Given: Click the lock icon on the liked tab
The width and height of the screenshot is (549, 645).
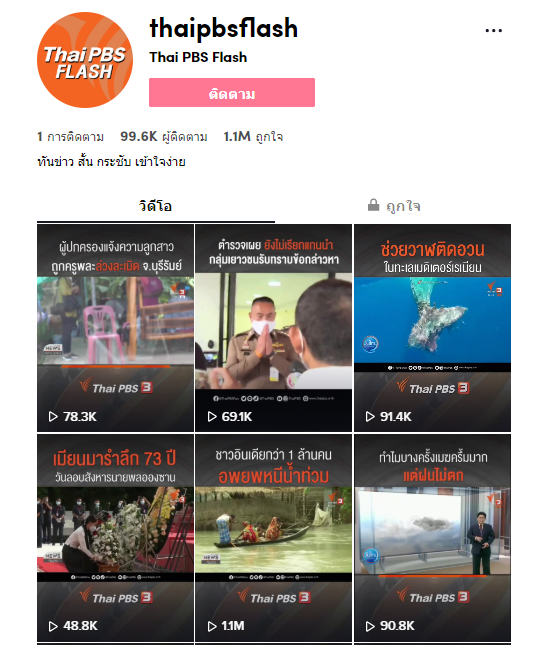Looking at the screenshot, I should tap(373, 205).
